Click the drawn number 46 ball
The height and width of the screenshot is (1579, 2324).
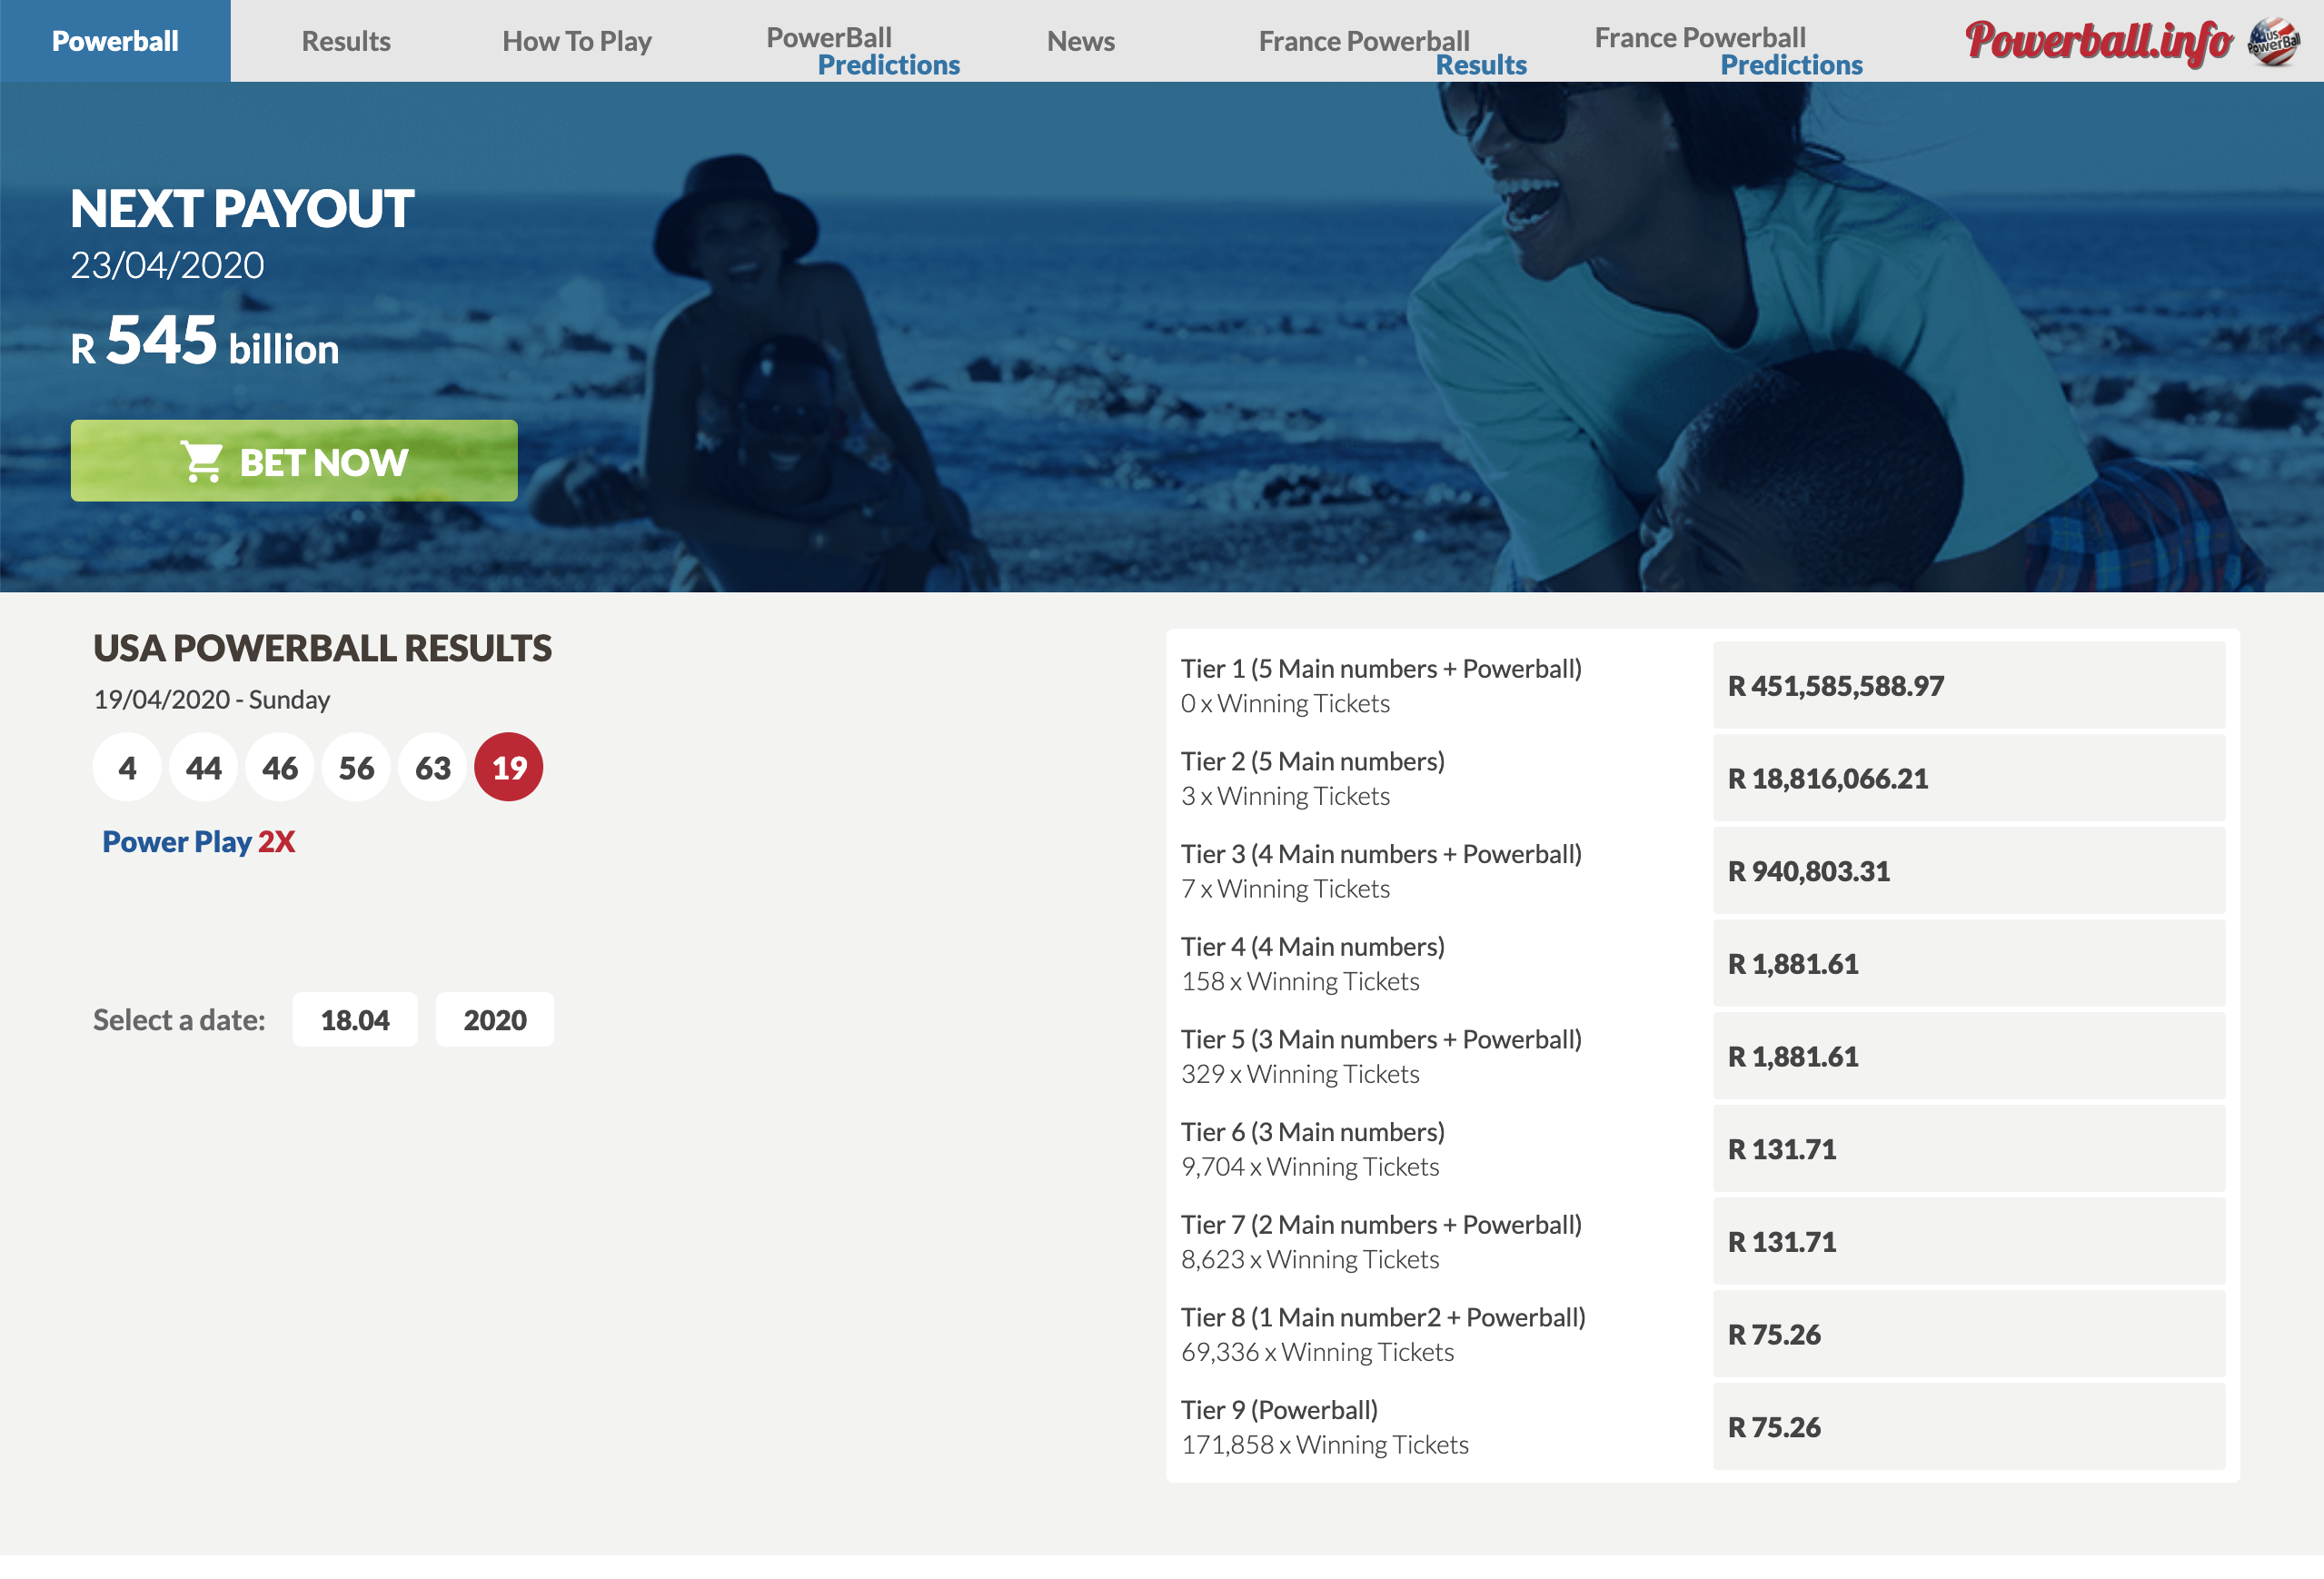click(280, 768)
